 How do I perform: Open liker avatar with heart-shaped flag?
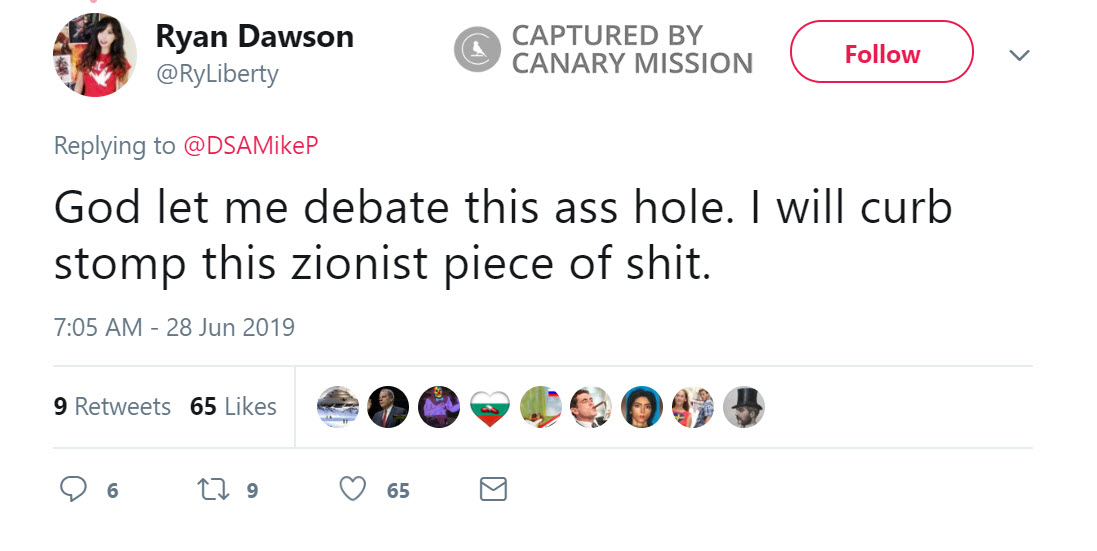(x=490, y=407)
